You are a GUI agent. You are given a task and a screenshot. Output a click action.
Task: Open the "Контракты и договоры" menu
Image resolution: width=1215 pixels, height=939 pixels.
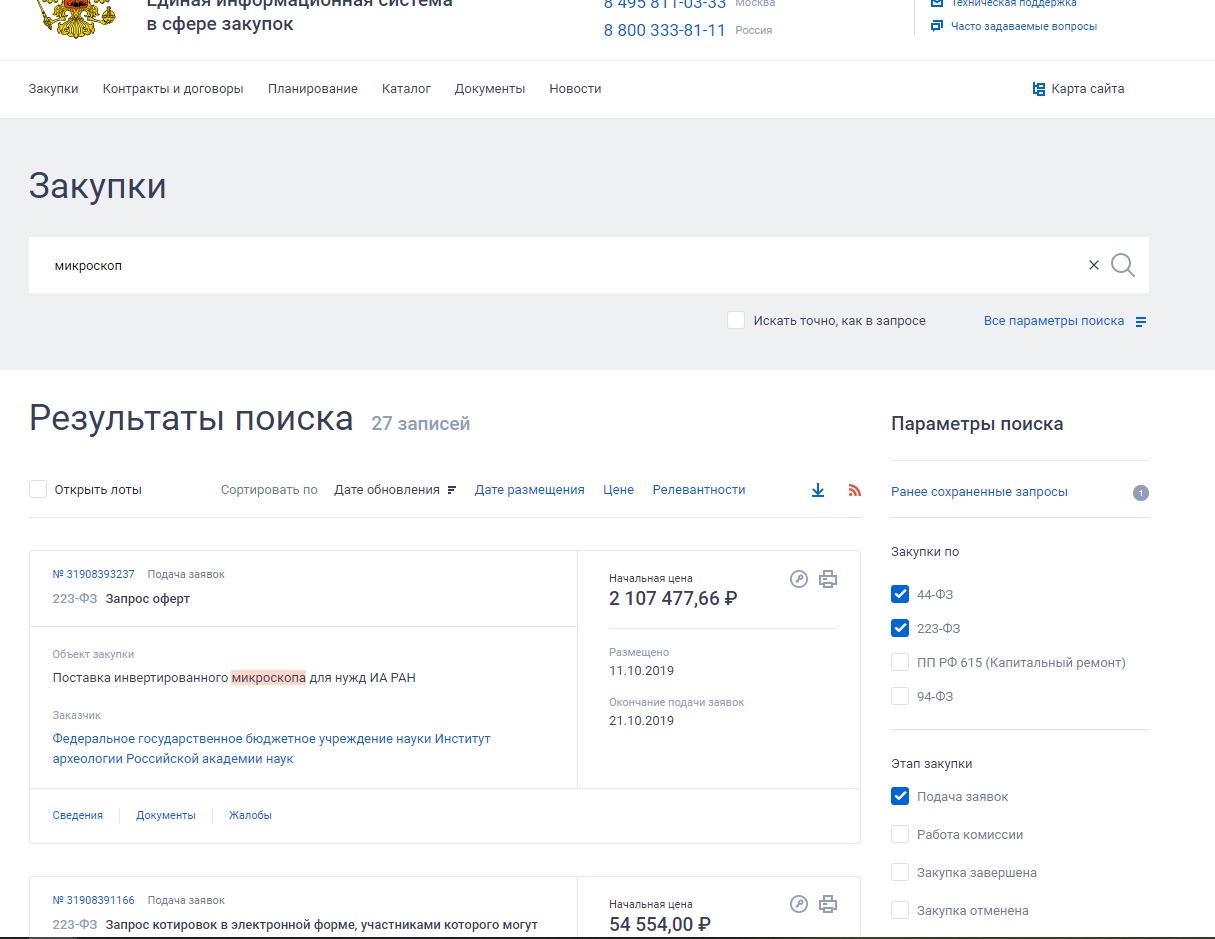pyautogui.click(x=173, y=89)
